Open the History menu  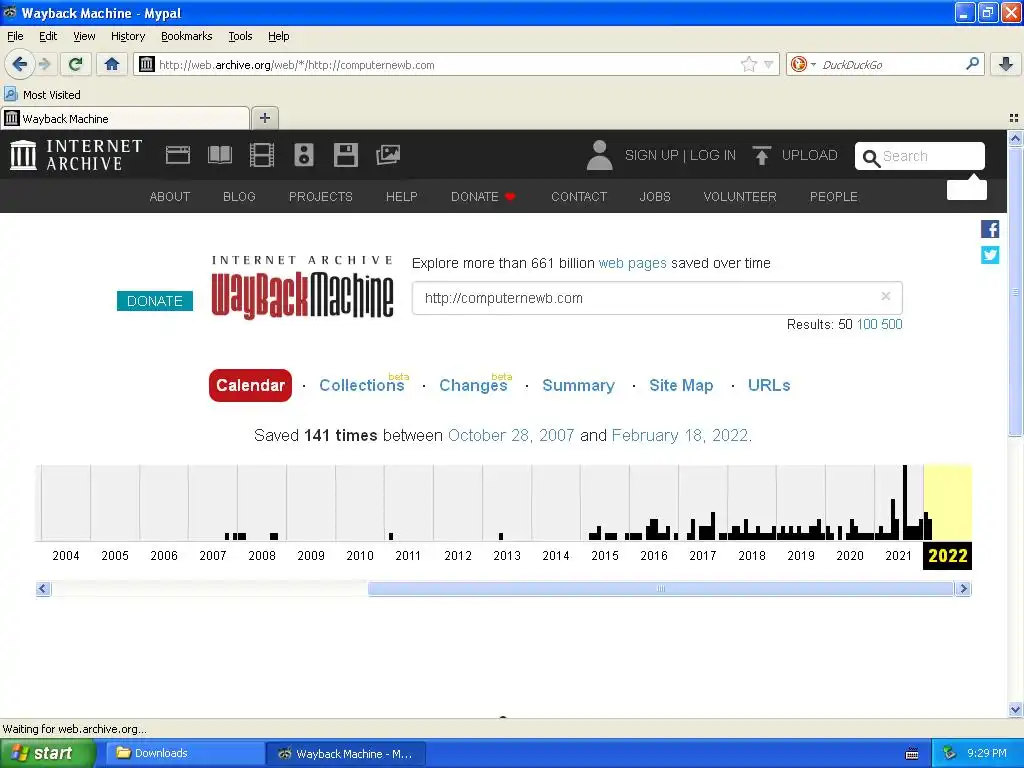point(128,36)
